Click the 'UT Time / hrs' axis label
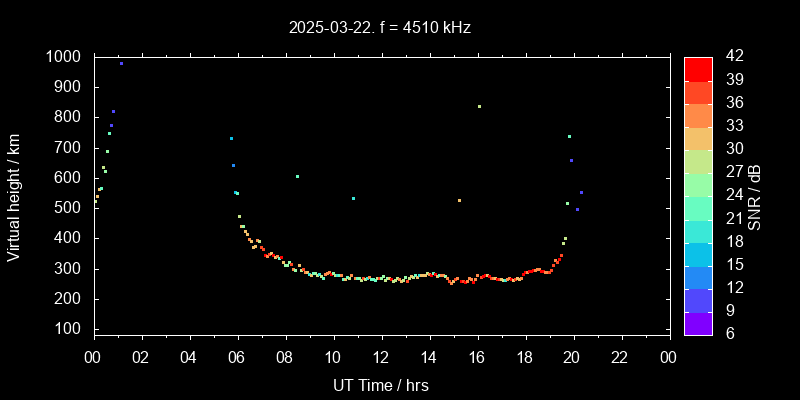This screenshot has height=400, width=800. point(381,384)
